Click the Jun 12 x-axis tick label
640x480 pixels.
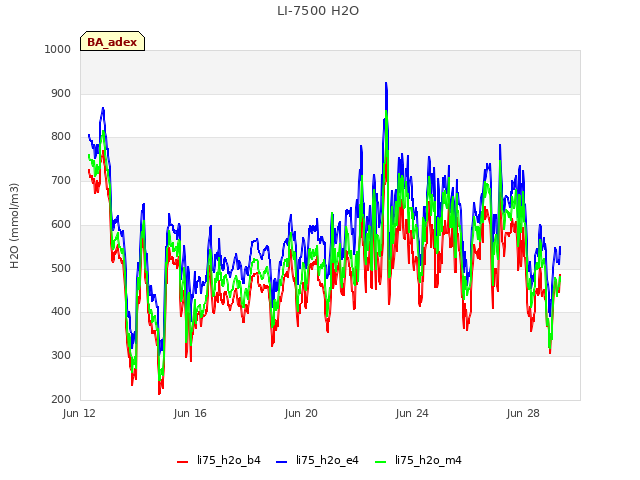pyautogui.click(x=79, y=413)
